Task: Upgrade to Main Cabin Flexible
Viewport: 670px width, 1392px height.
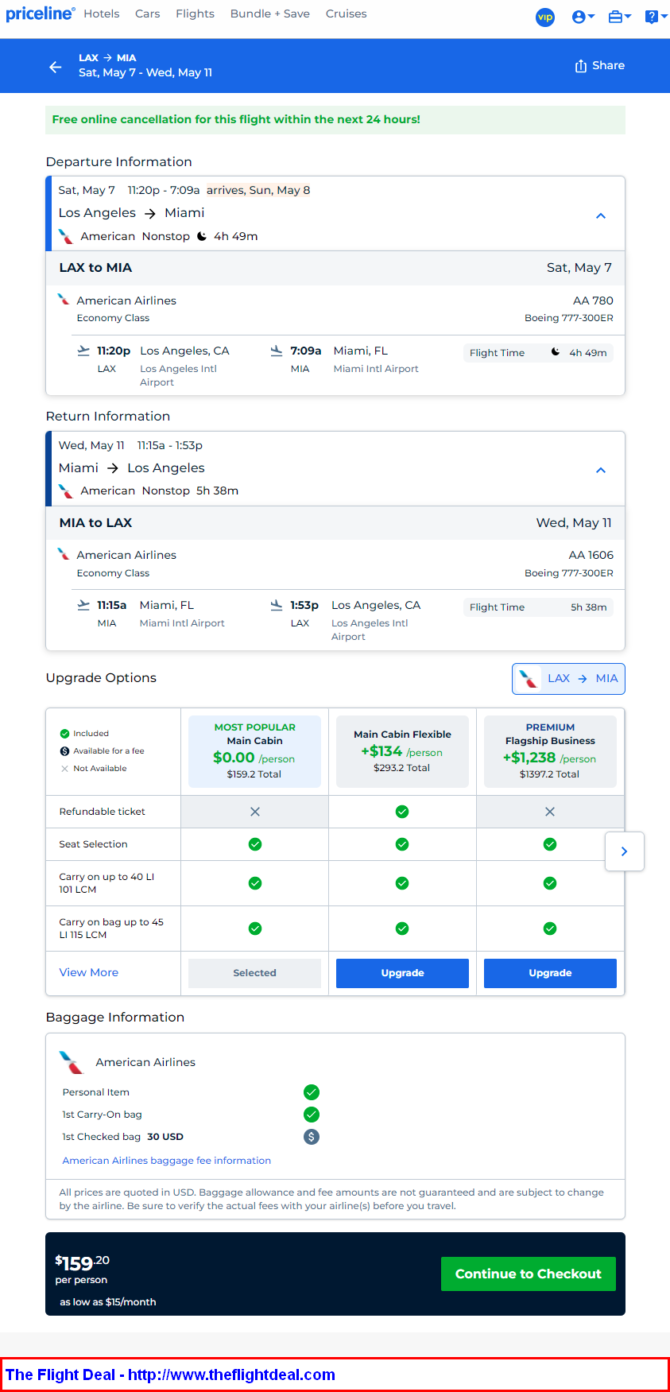Action: [x=402, y=973]
